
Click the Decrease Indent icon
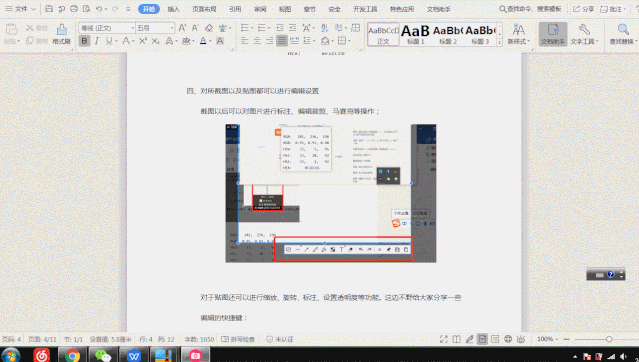point(280,28)
